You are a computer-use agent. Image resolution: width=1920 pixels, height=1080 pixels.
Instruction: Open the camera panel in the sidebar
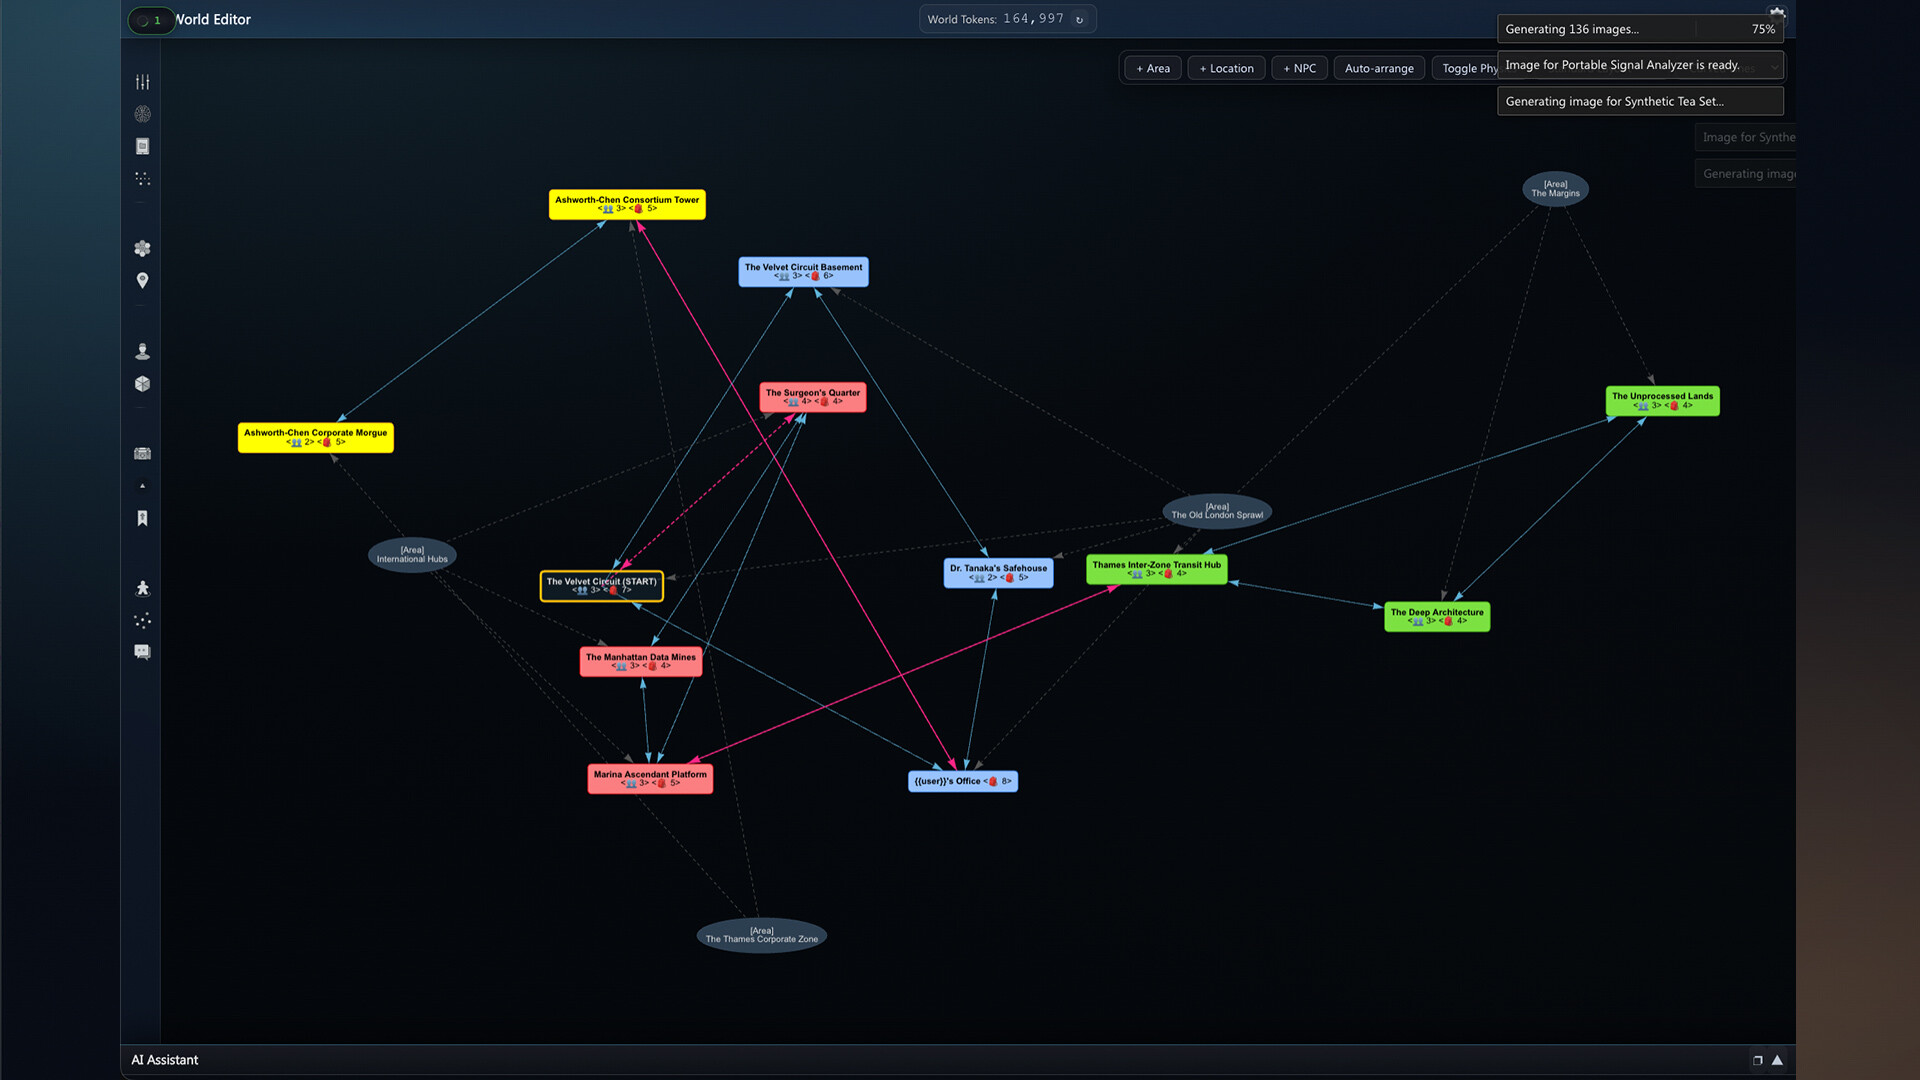point(142,453)
